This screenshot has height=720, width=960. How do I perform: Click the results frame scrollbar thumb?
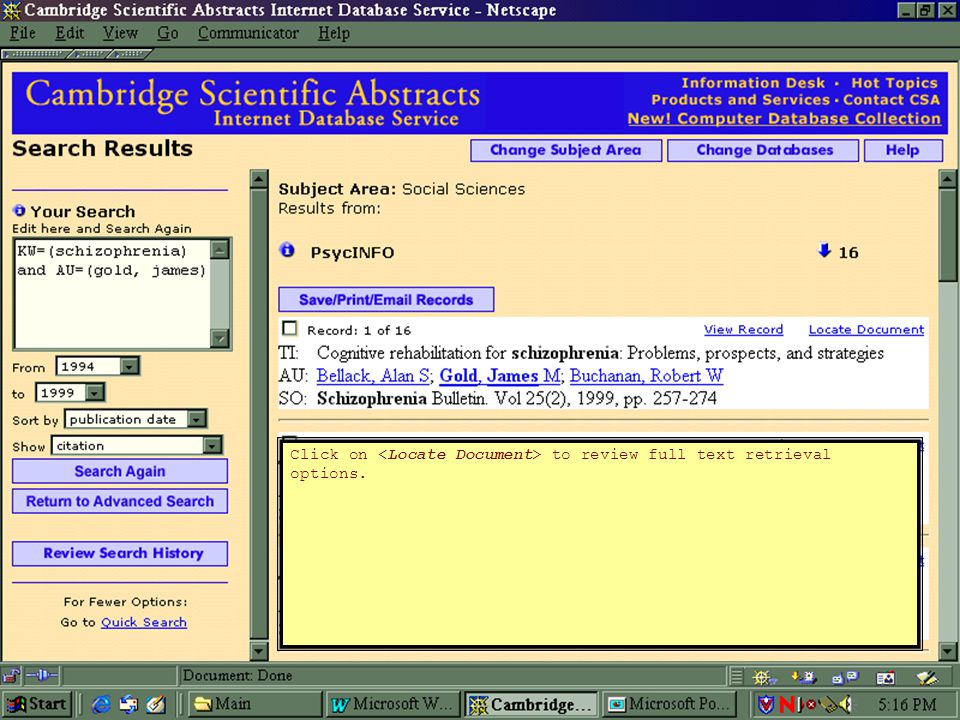pos(947,235)
